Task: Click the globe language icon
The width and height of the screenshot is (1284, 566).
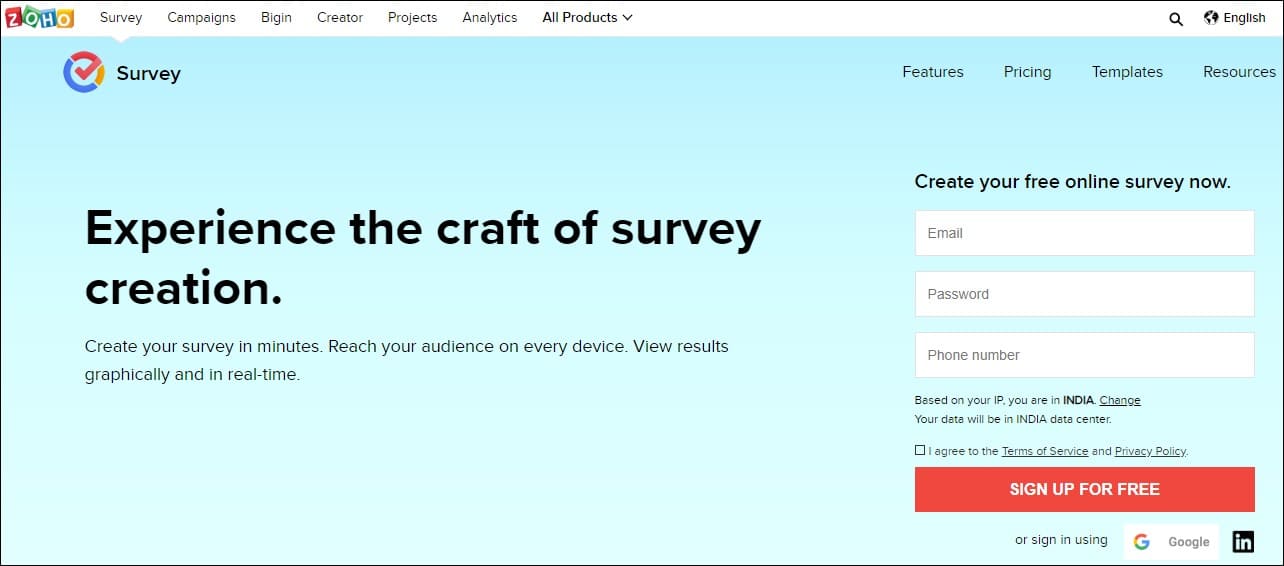Action: 1211,17
